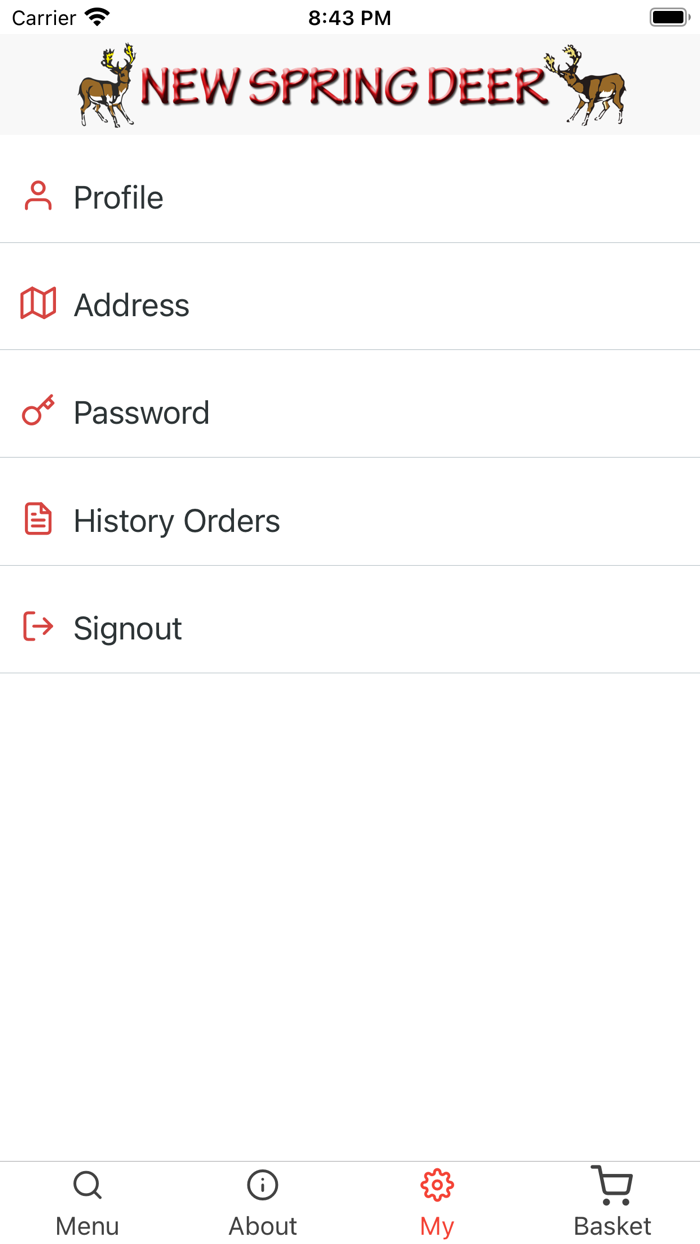700x1244 pixels.
Task: Switch to the Basket tab label
Action: coord(612,1226)
